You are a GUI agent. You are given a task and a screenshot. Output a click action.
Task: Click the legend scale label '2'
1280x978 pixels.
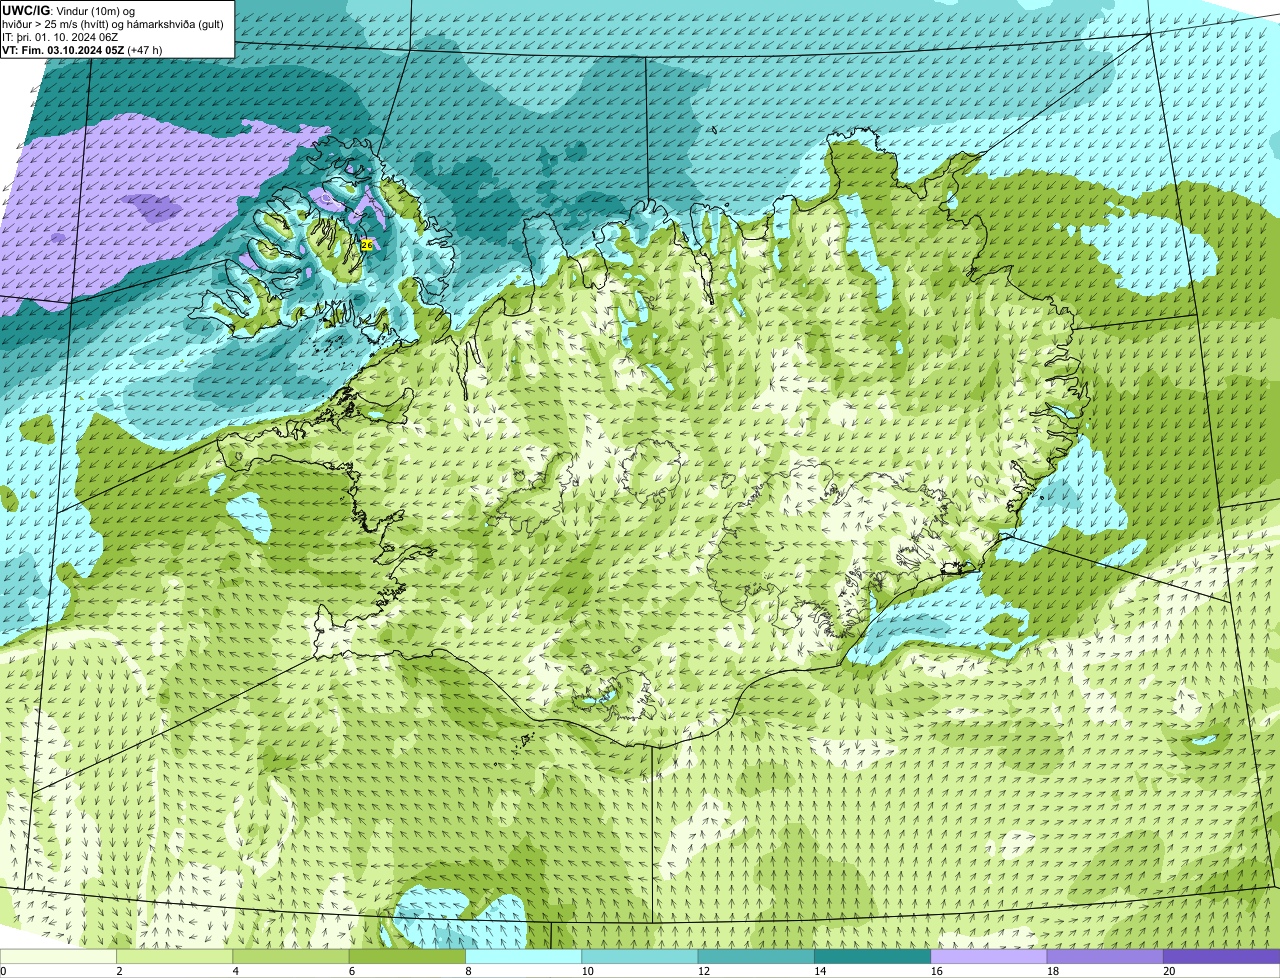coord(118,971)
